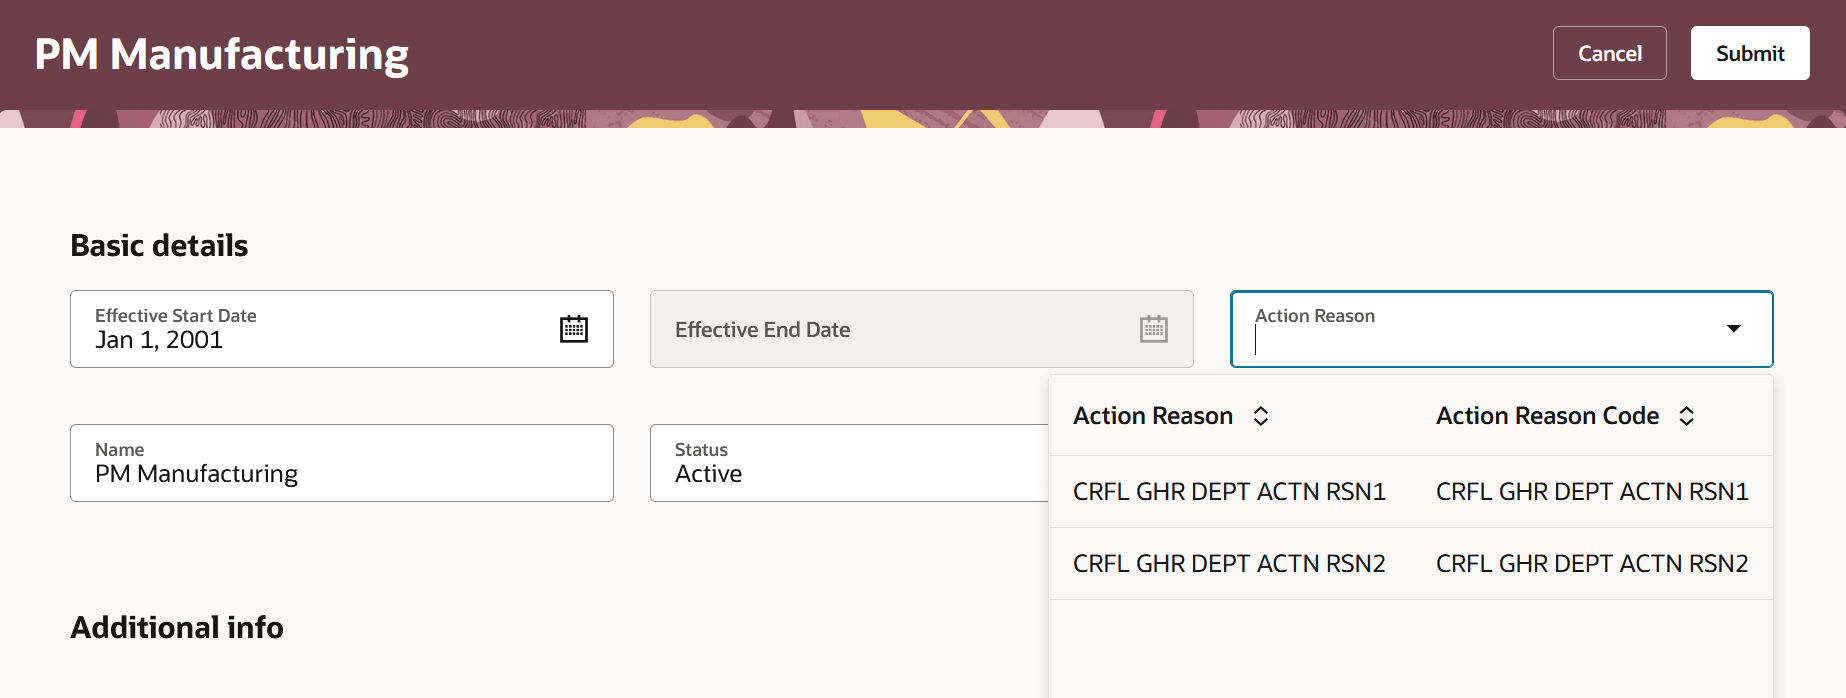This screenshot has height=698, width=1846.
Task: Select CRFL GHR DEPT ACTN RSN2 reason
Action: tap(1229, 564)
